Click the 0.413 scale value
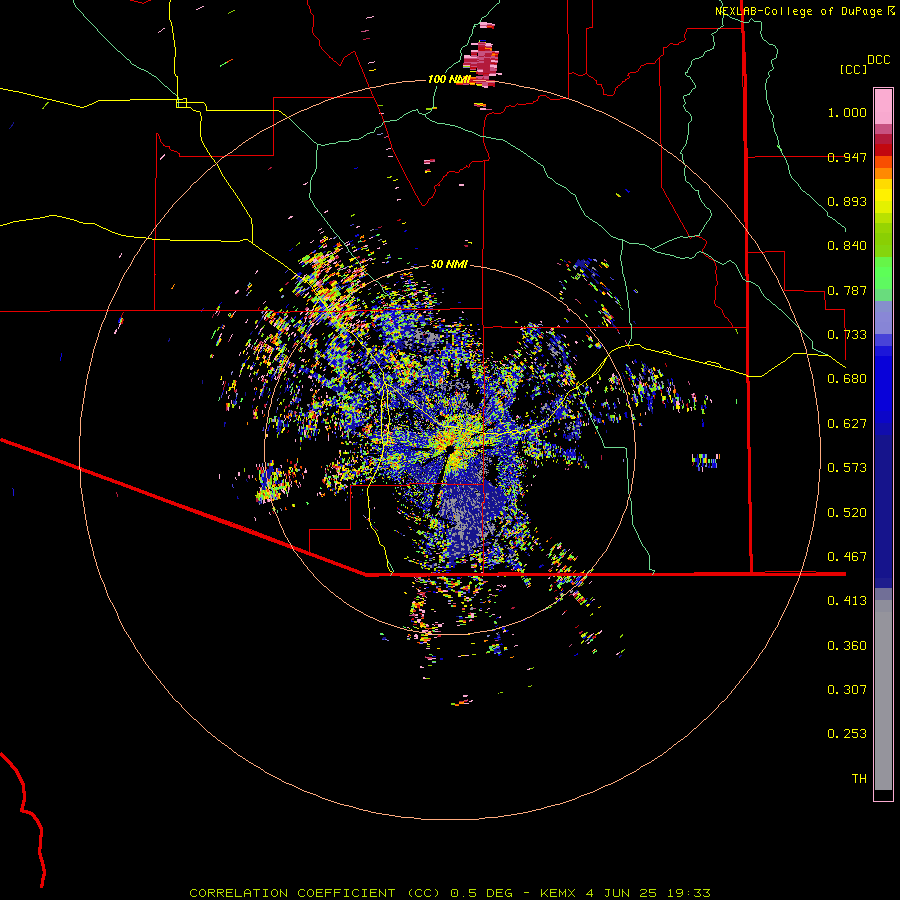900x900 pixels. coord(847,601)
